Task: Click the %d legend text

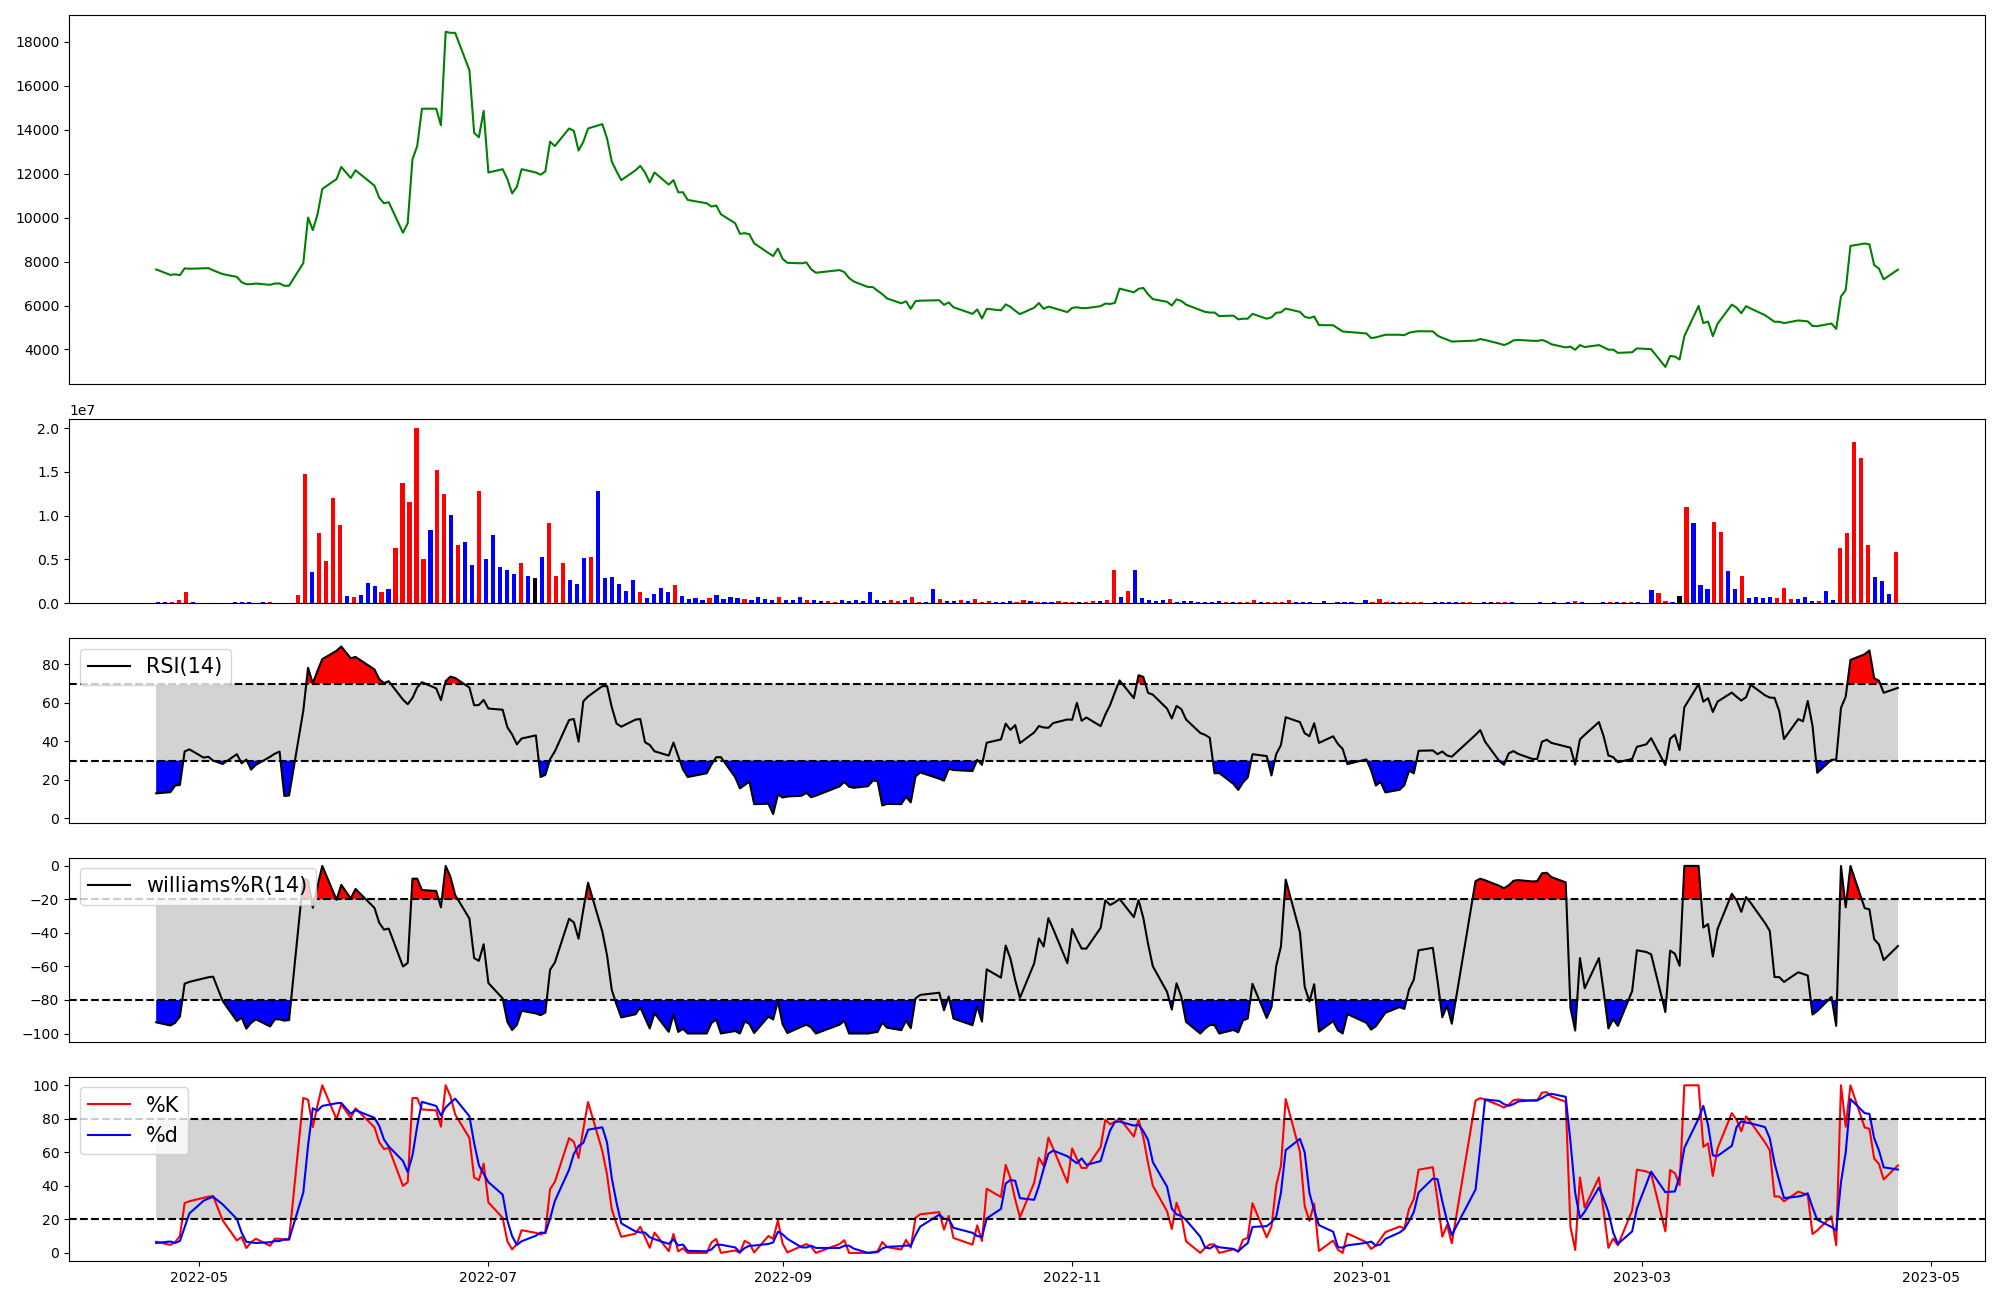Action: (x=162, y=1135)
